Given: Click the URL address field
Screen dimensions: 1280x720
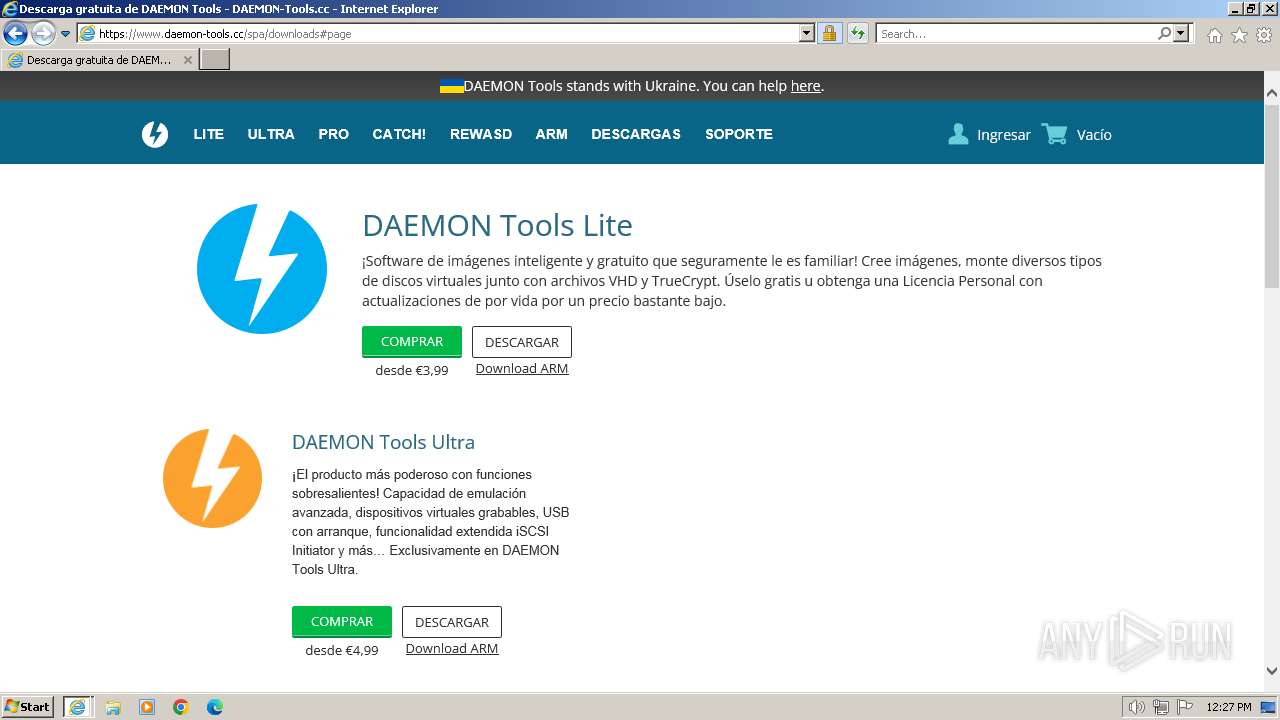Looking at the screenshot, I should 448,33.
